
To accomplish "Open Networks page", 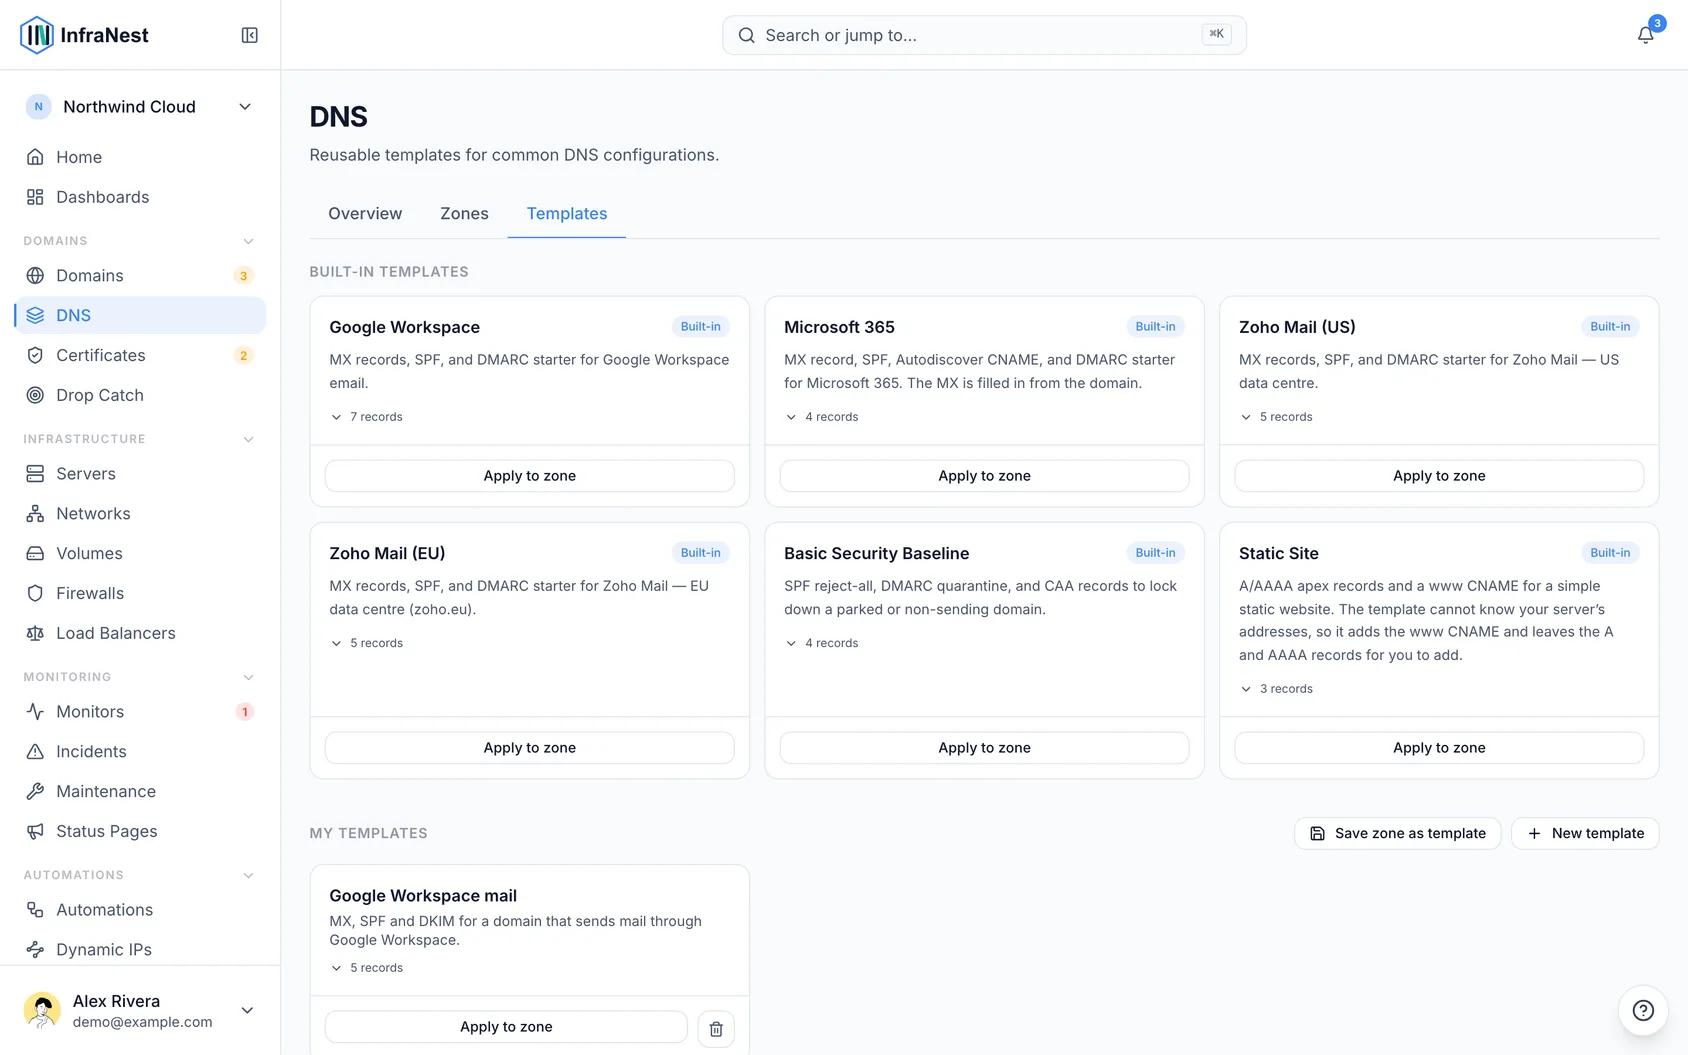I will pyautogui.click(x=140, y=513).
